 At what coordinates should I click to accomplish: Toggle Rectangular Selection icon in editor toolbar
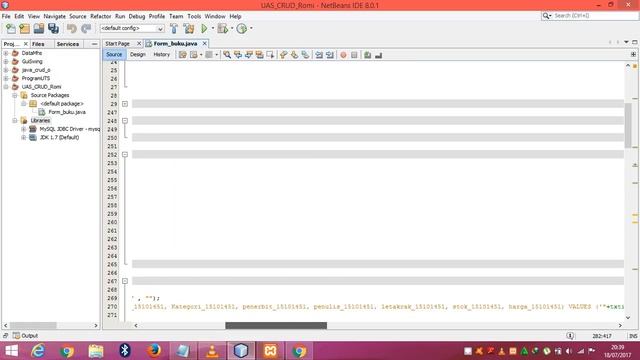(270, 55)
